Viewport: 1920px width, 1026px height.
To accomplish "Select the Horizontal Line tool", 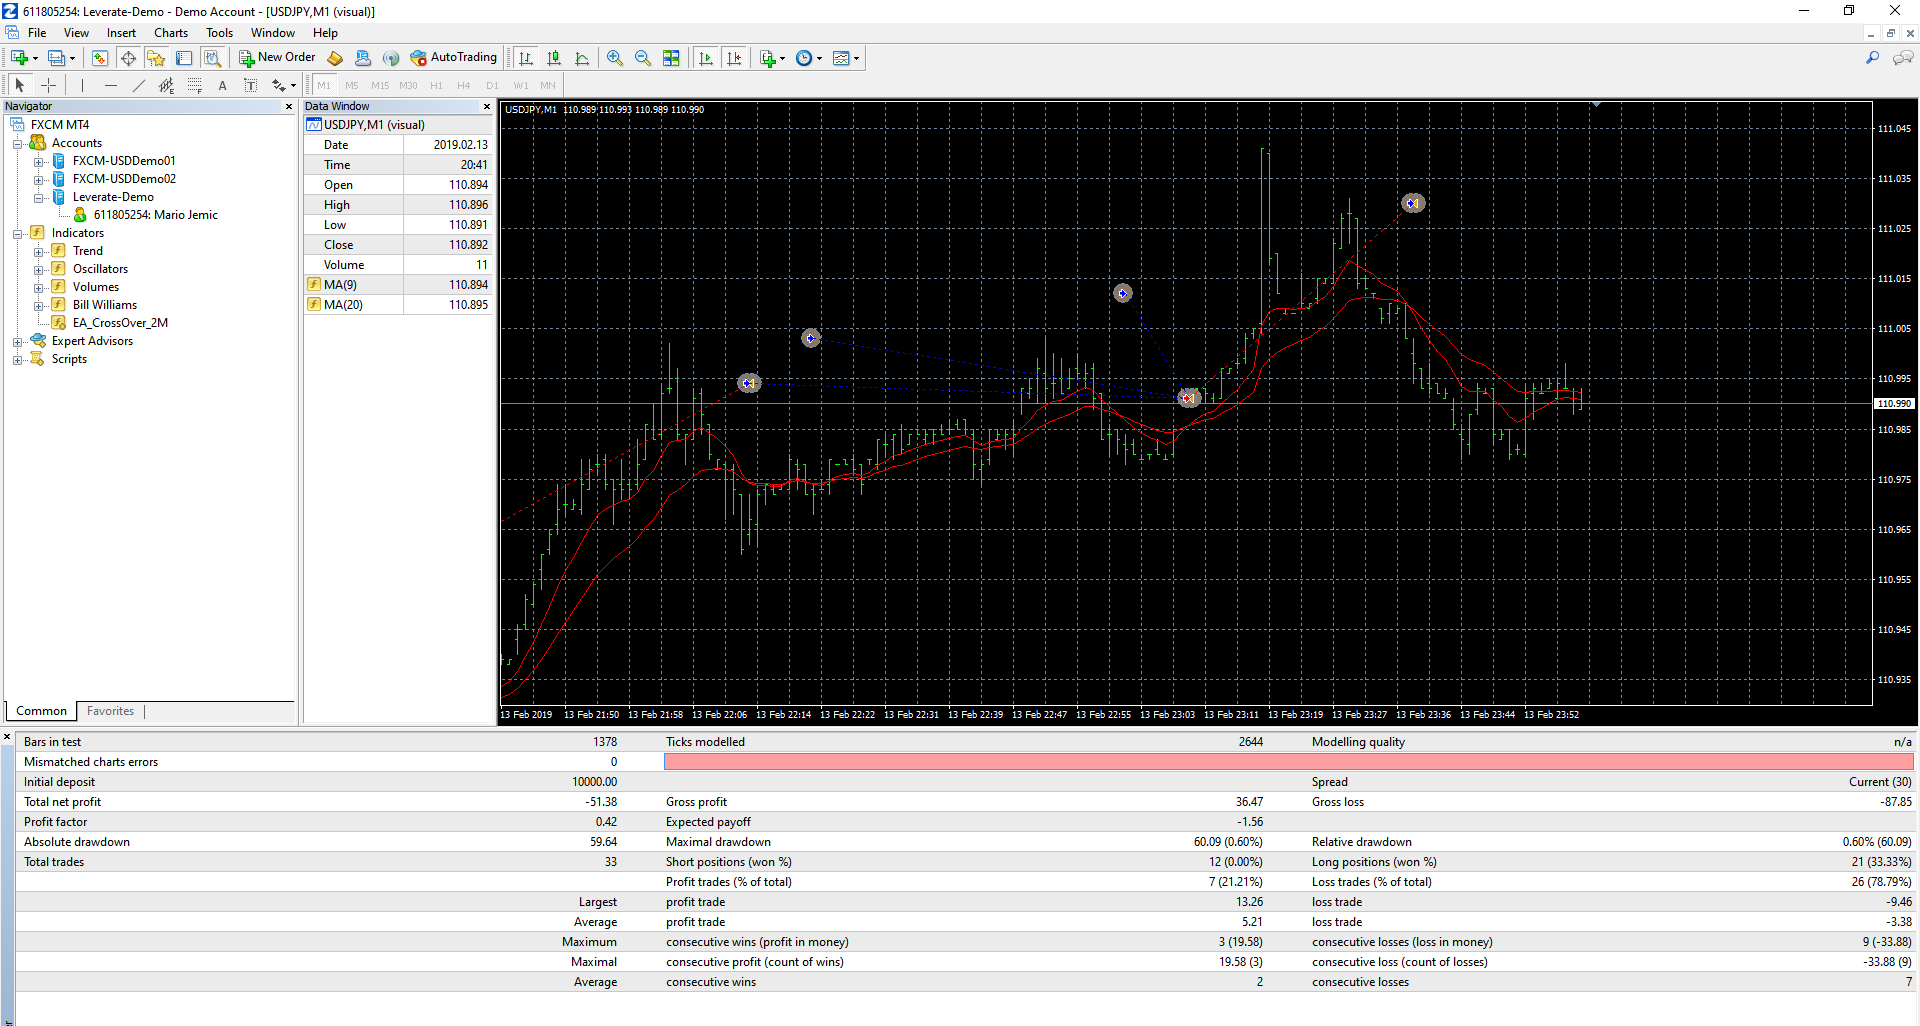I will [110, 85].
